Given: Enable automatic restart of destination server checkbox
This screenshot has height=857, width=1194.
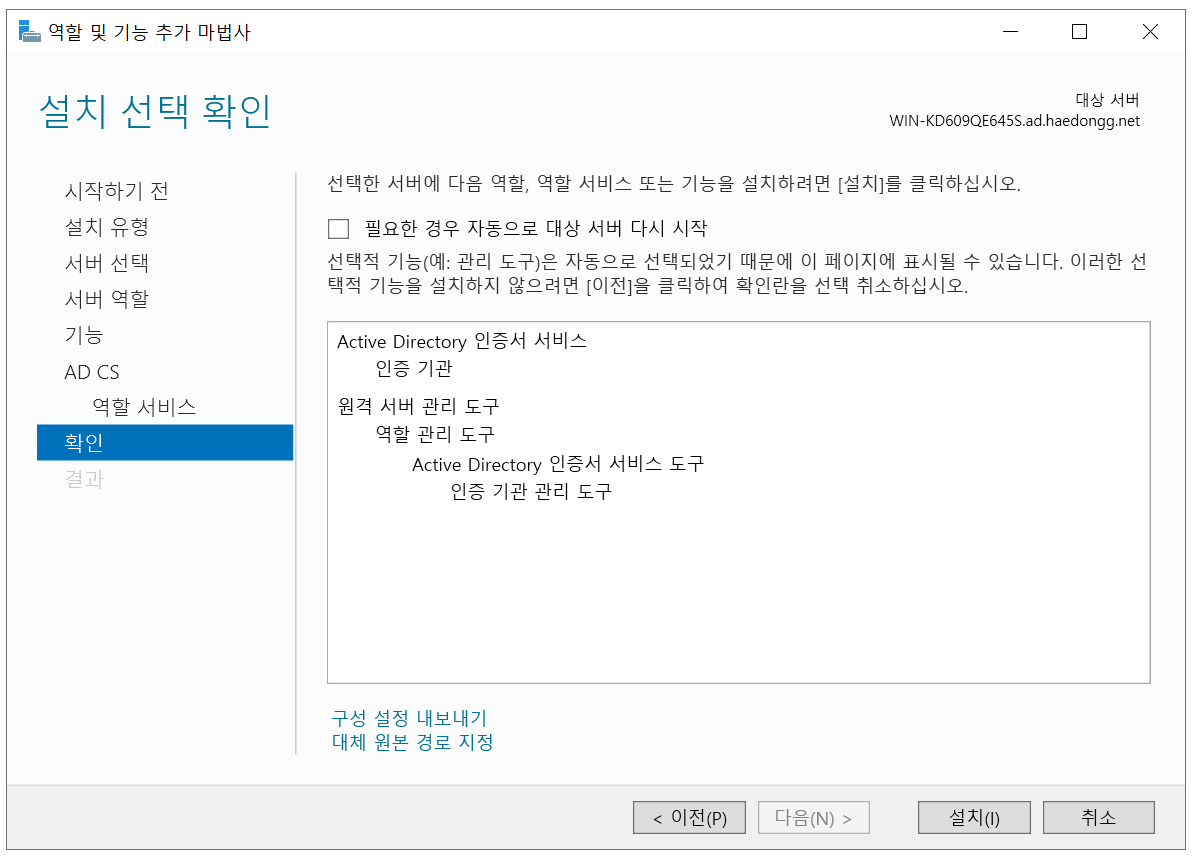Looking at the screenshot, I should 338,229.
